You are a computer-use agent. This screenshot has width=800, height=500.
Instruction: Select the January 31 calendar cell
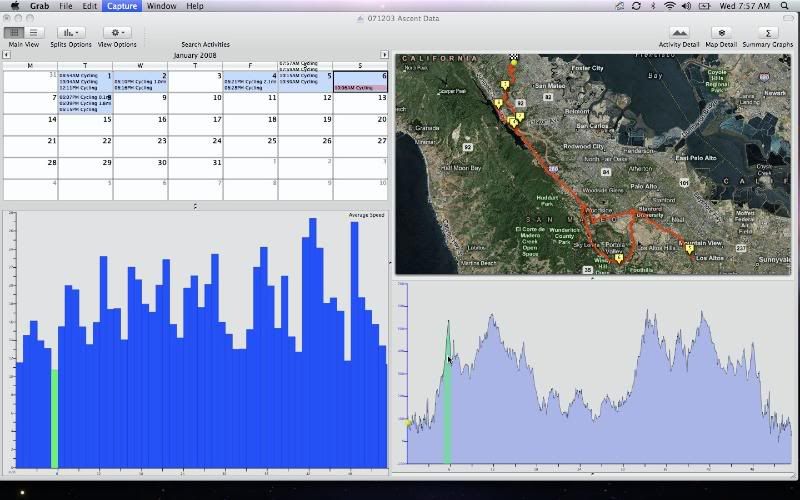coord(195,168)
